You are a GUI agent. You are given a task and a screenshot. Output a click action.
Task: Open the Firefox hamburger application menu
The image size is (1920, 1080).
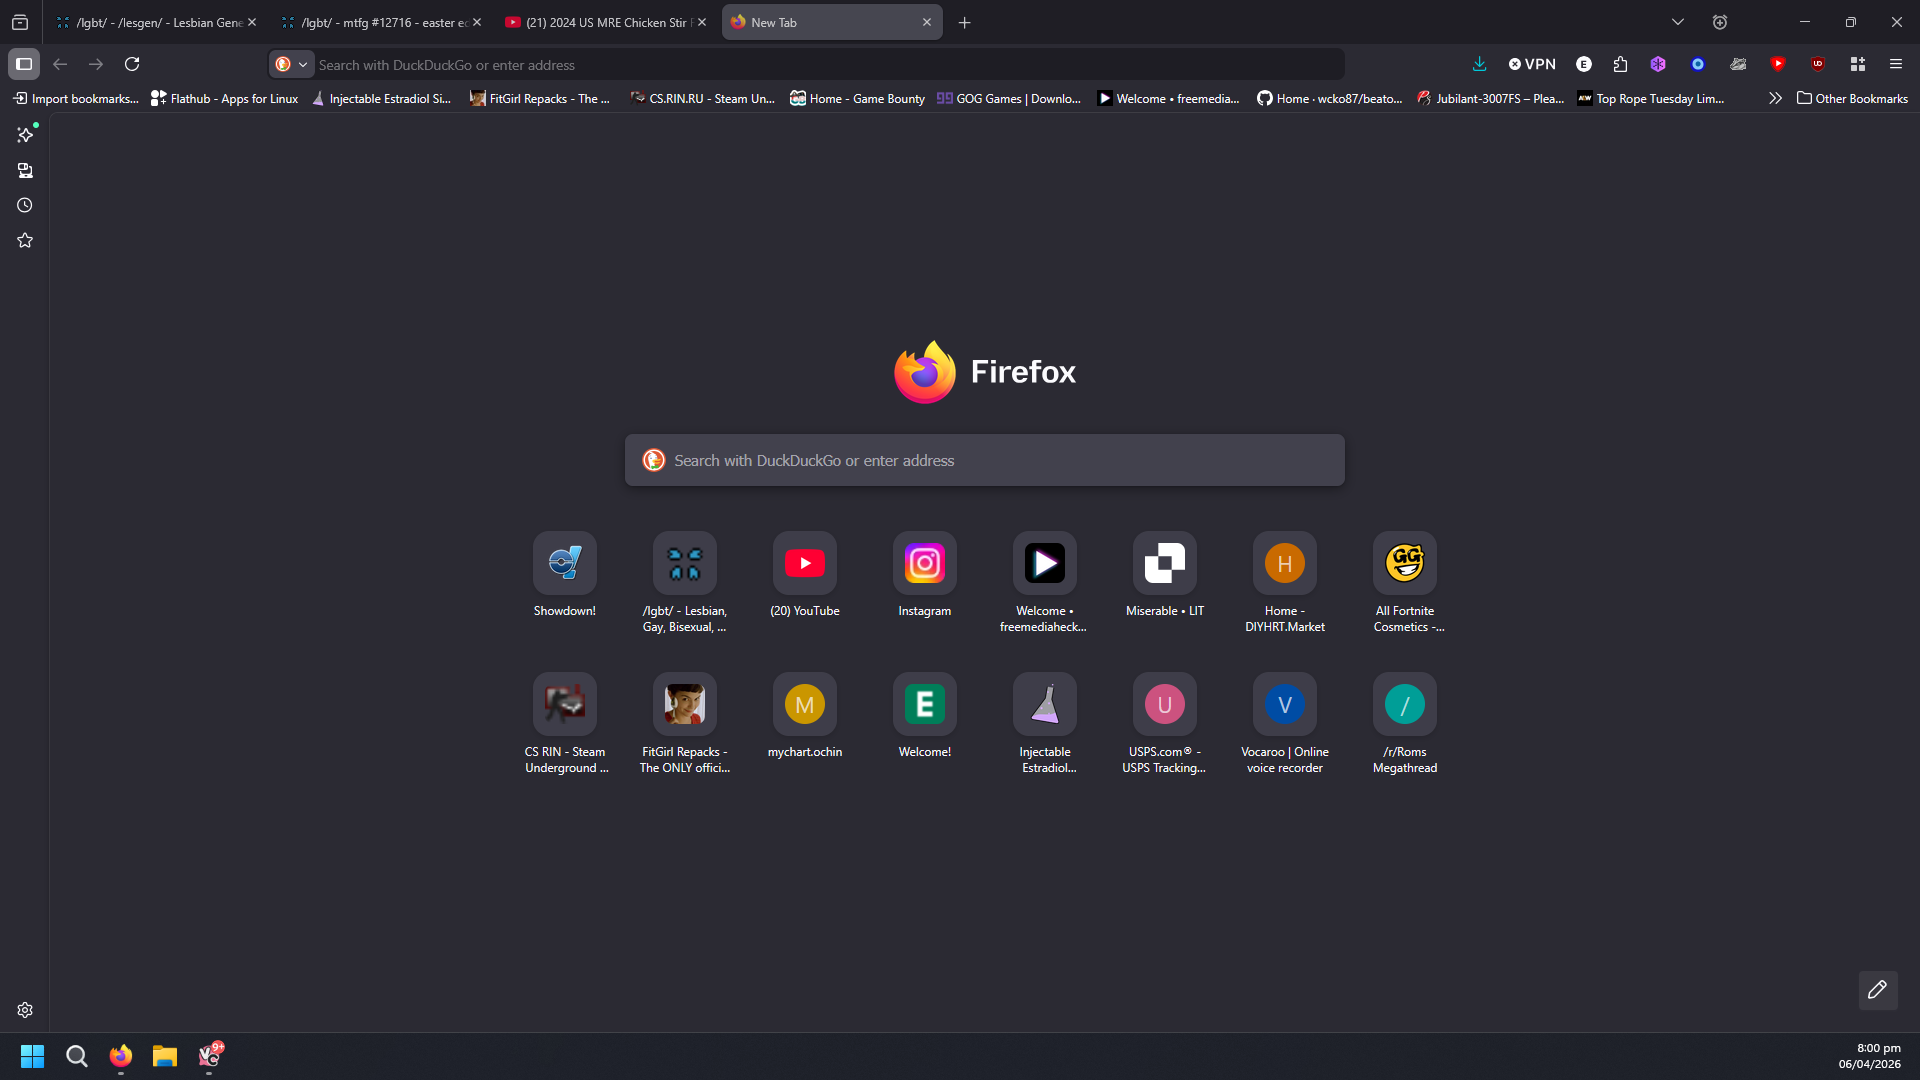(1895, 64)
